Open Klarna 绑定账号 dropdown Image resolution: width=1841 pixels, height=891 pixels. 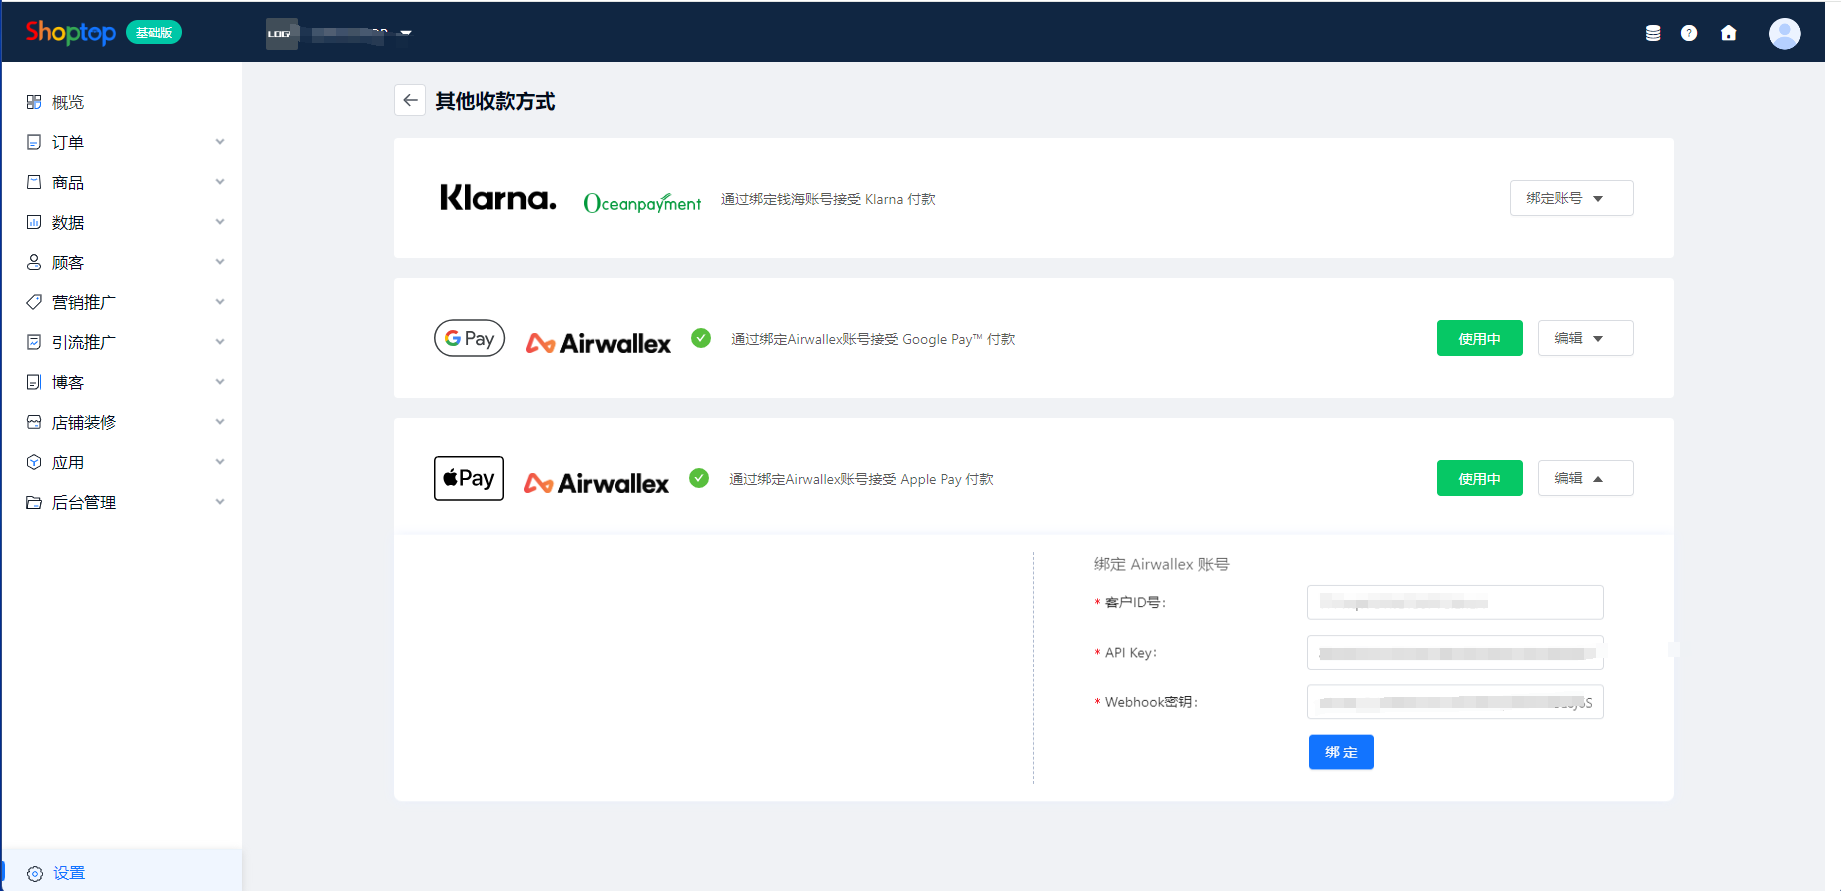pyautogui.click(x=1571, y=198)
